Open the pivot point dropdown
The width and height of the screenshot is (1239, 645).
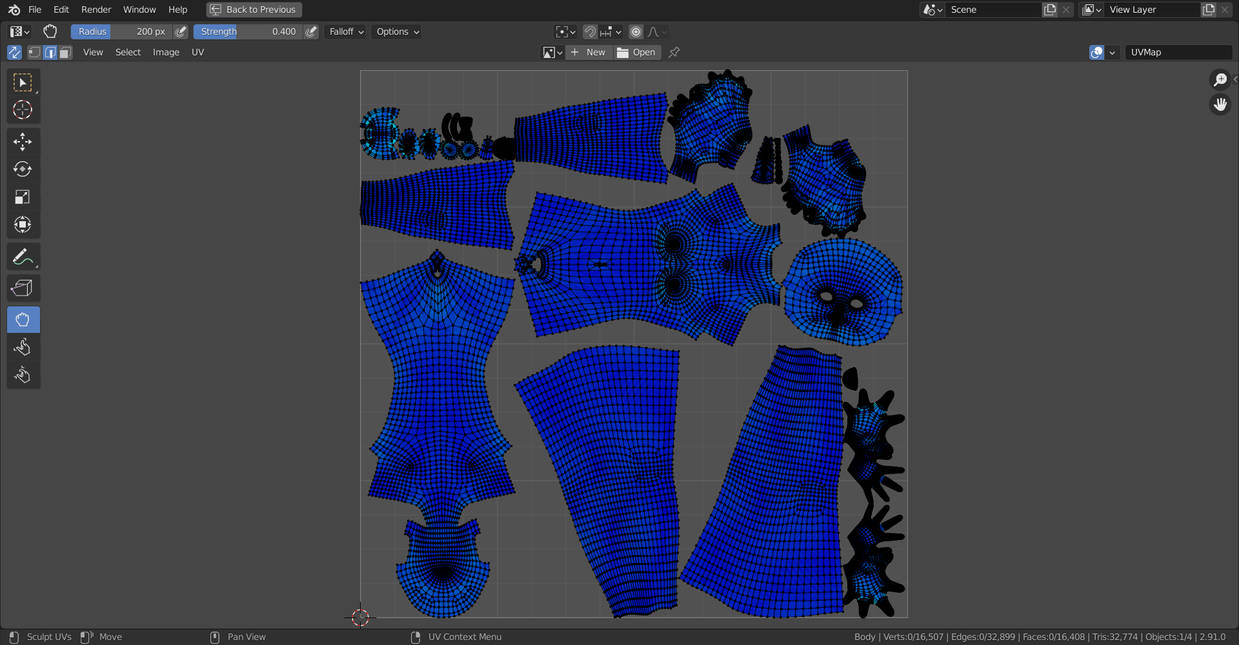tap(566, 32)
